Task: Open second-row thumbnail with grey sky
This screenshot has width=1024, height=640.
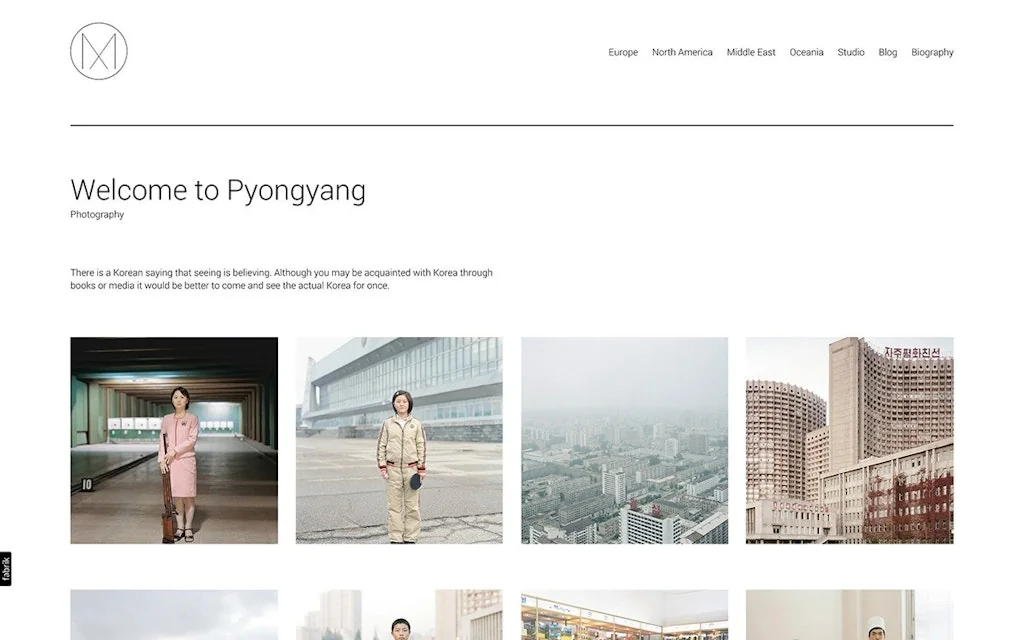Action: 174,615
